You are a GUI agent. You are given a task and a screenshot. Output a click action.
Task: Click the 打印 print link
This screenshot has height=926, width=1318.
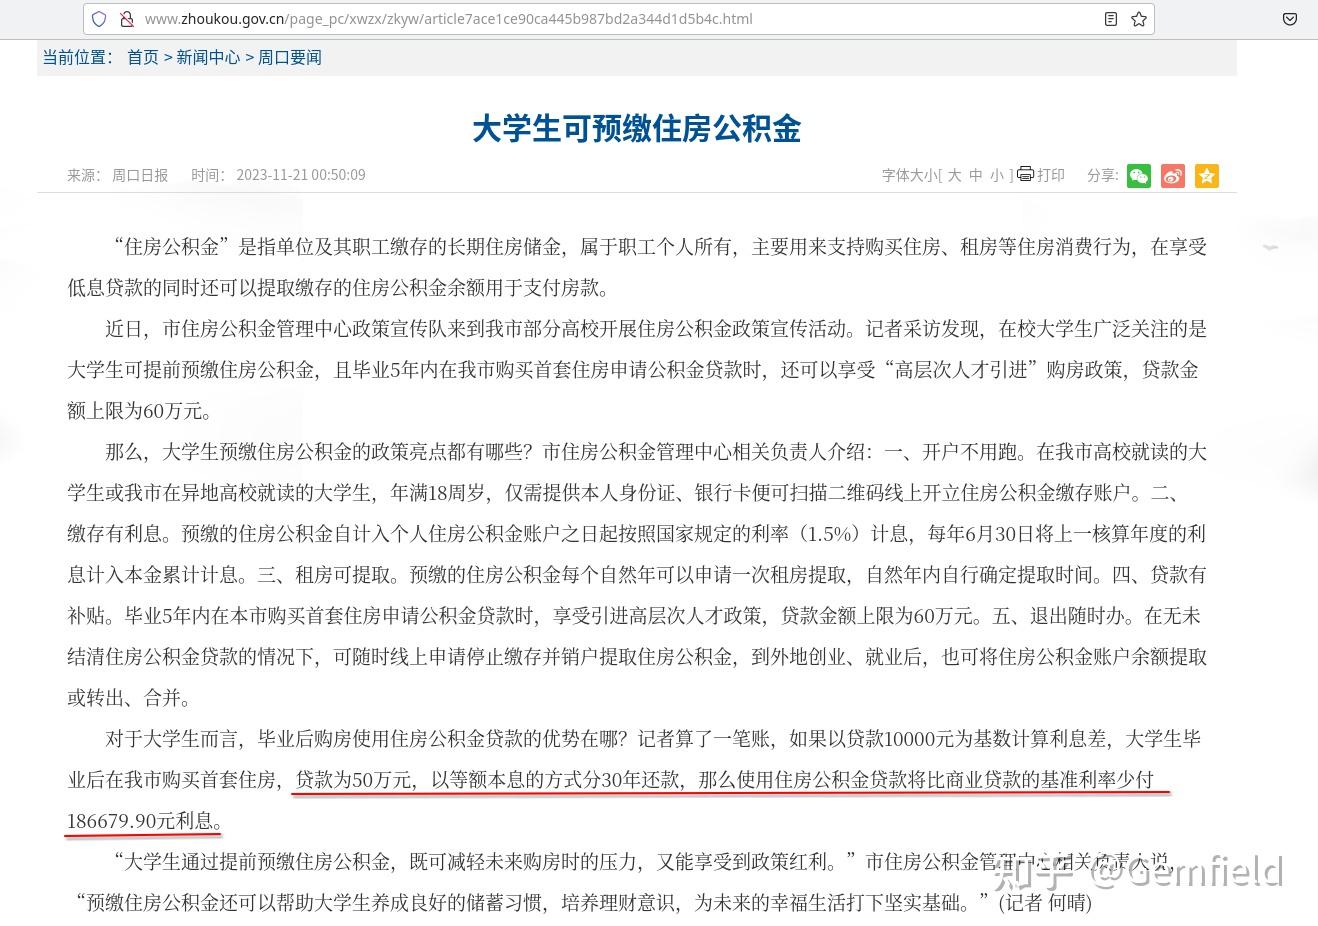tap(1051, 175)
